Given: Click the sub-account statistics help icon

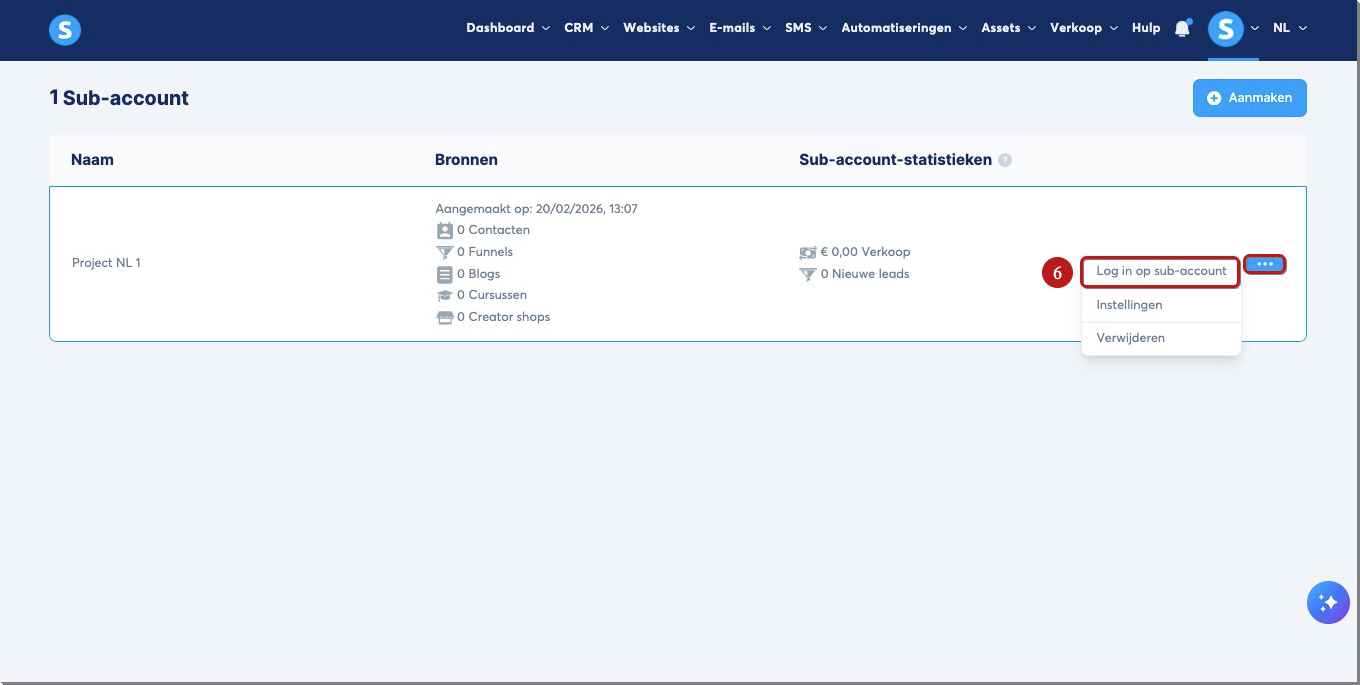Looking at the screenshot, I should 1005,160.
